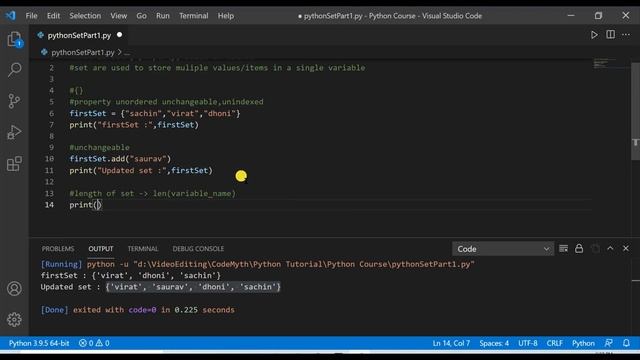Click the 'Updated set' output line
This screenshot has height=360, width=640.
[160, 287]
